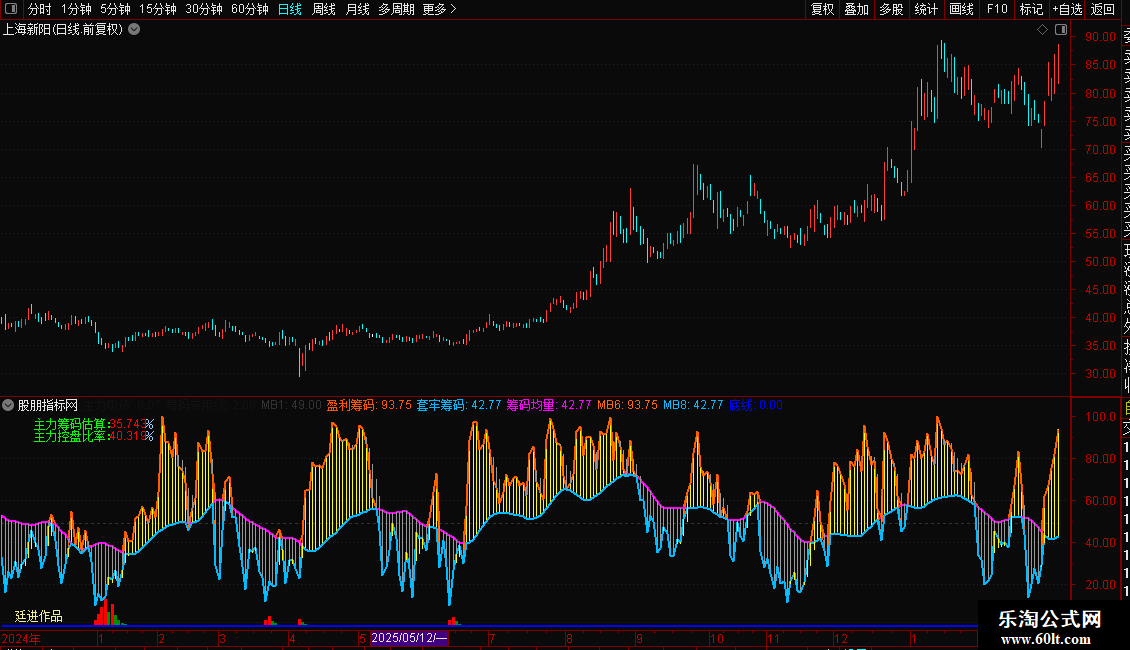This screenshot has height=650, width=1130.
Task: Click the 廷进作品 label
Action: click(39, 616)
